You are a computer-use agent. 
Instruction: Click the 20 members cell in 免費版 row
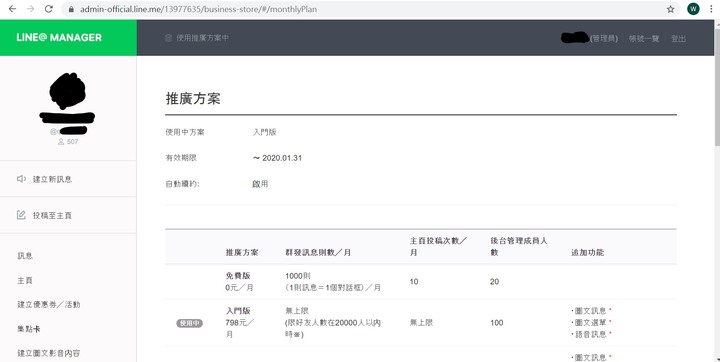click(x=494, y=282)
